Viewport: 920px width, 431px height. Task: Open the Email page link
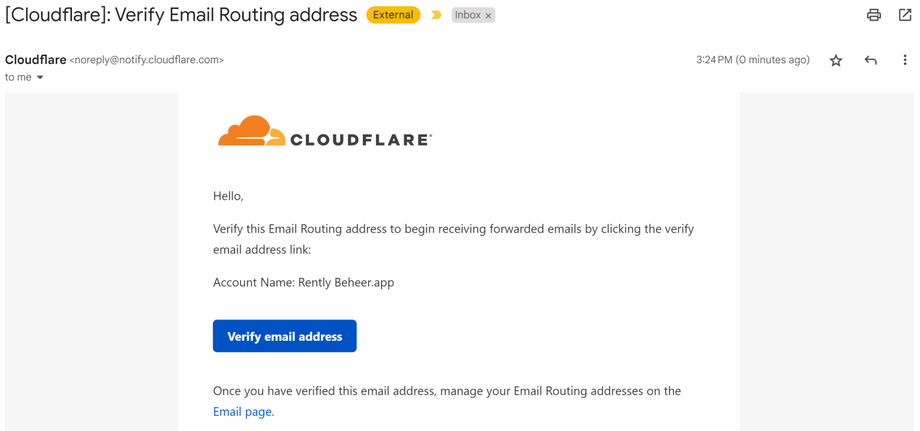pyautogui.click(x=243, y=411)
